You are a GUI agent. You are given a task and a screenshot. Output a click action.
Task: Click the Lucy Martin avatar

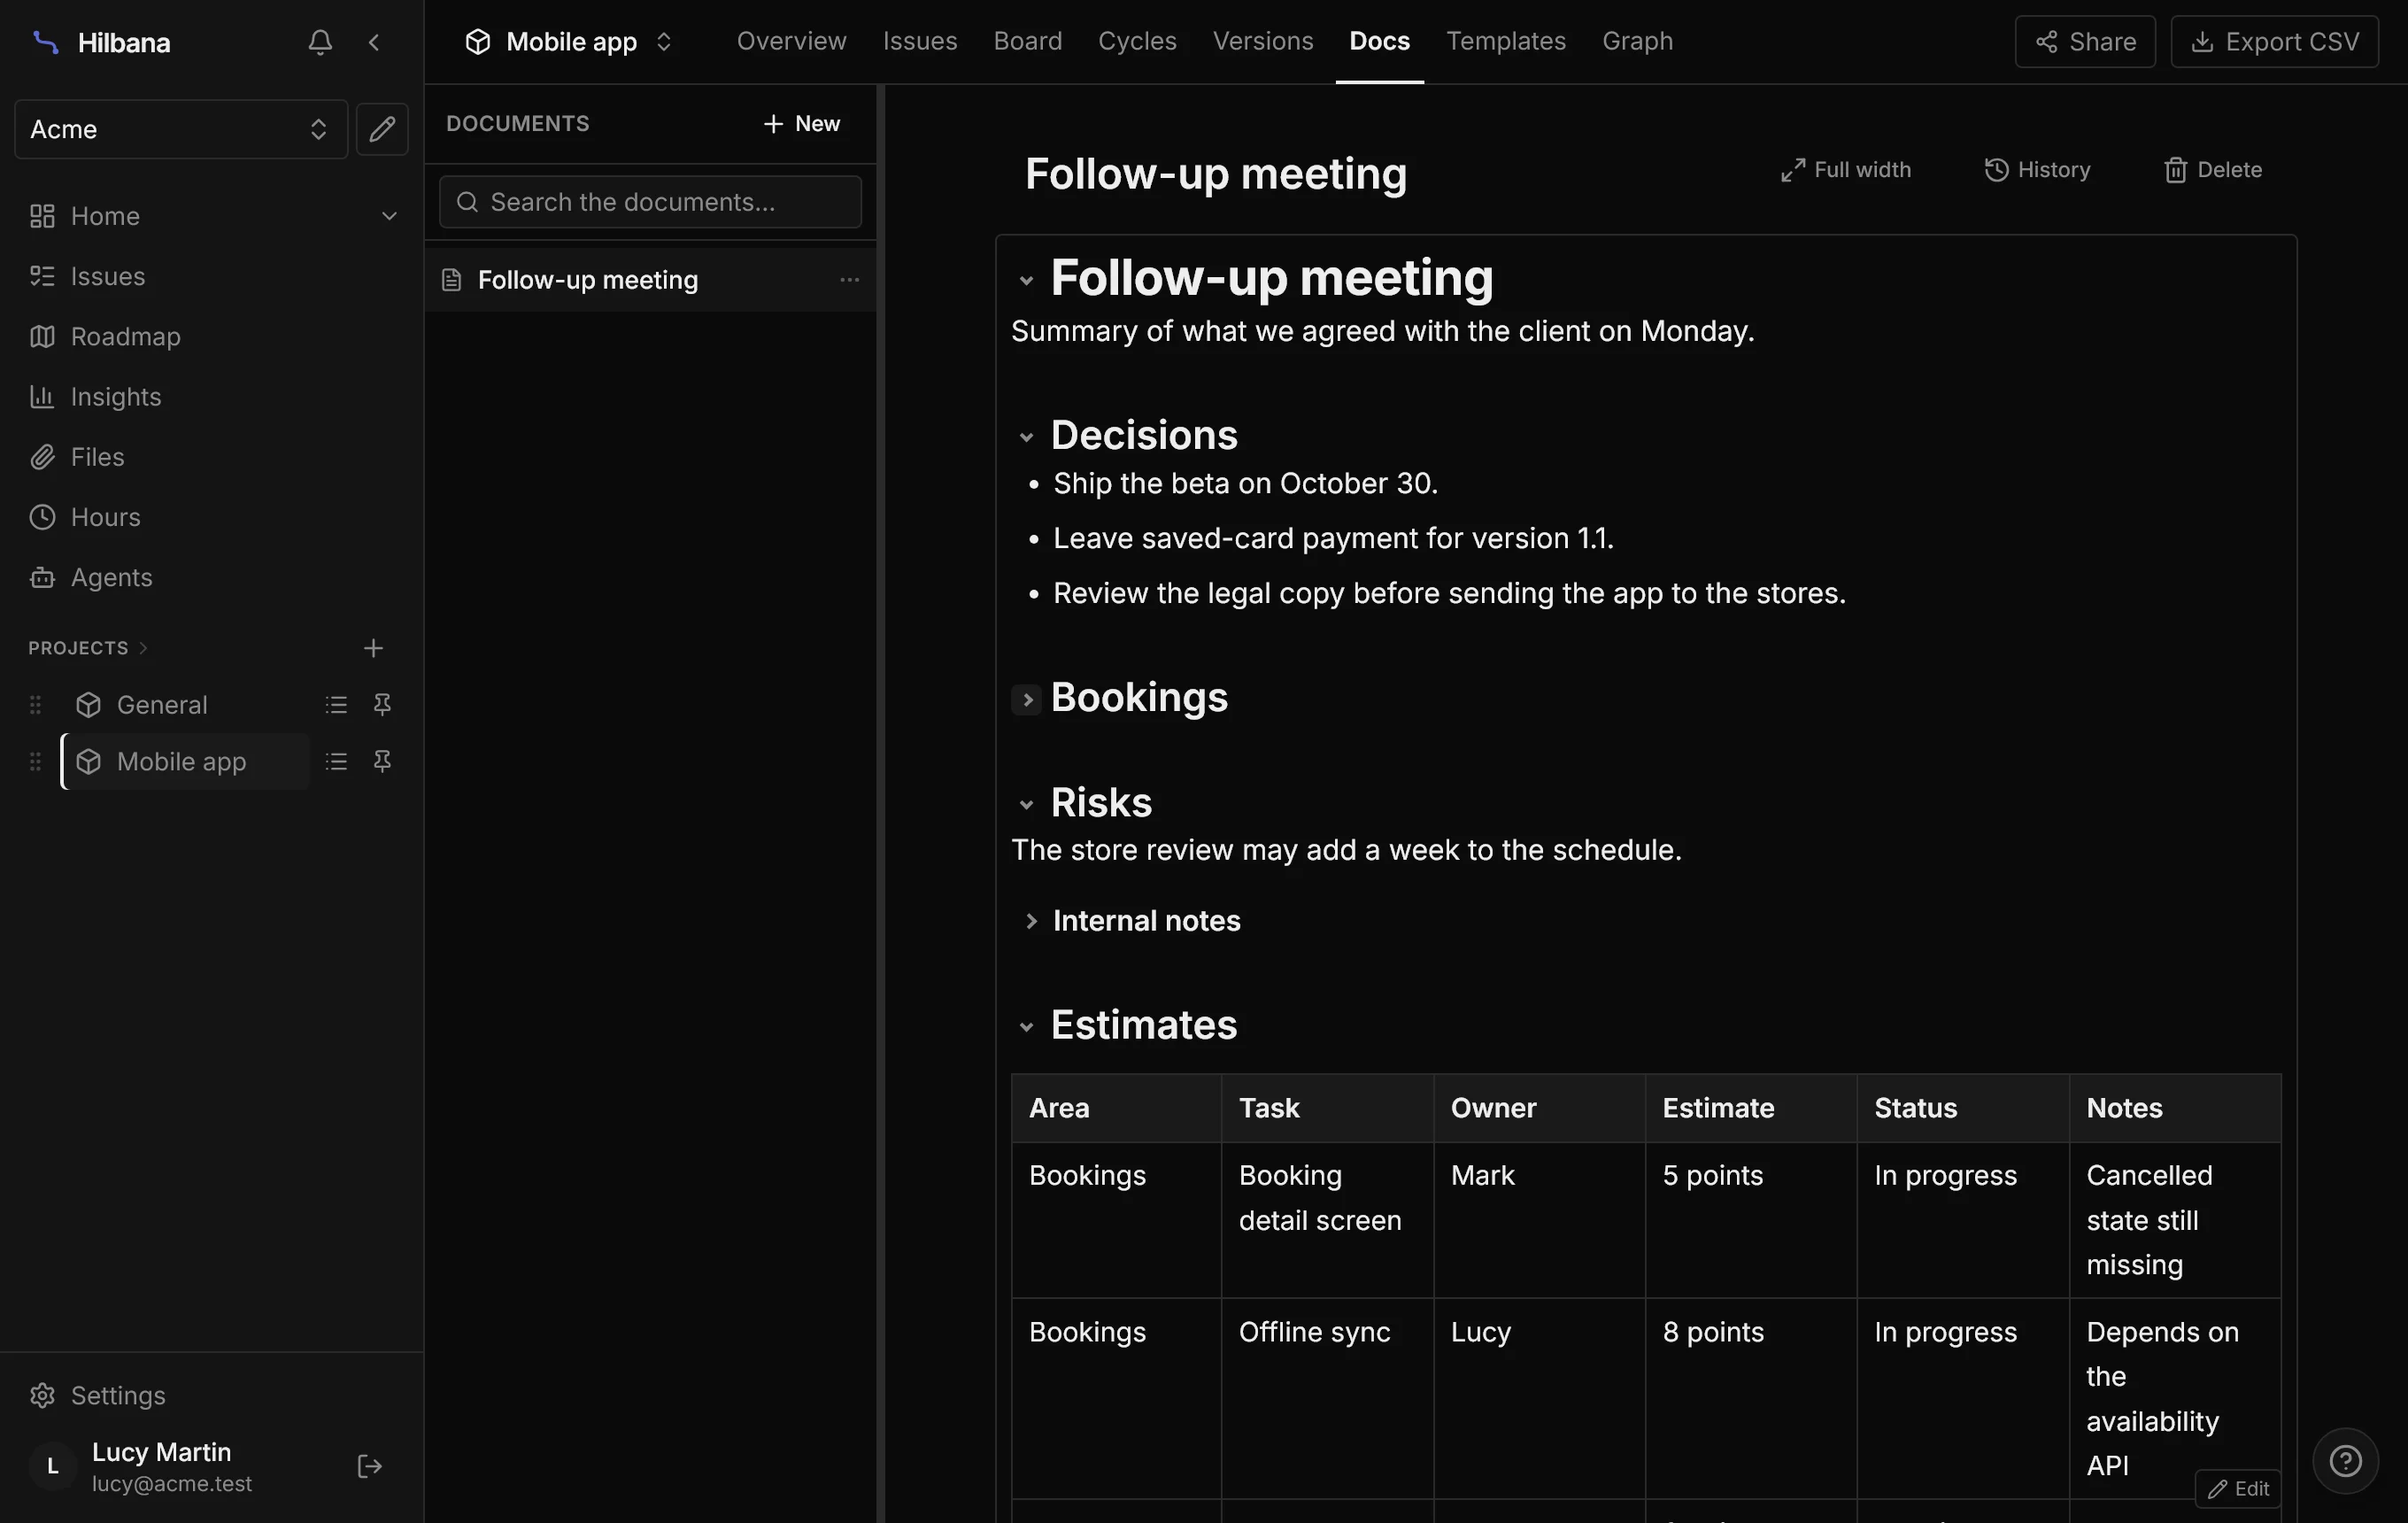pos(53,1466)
